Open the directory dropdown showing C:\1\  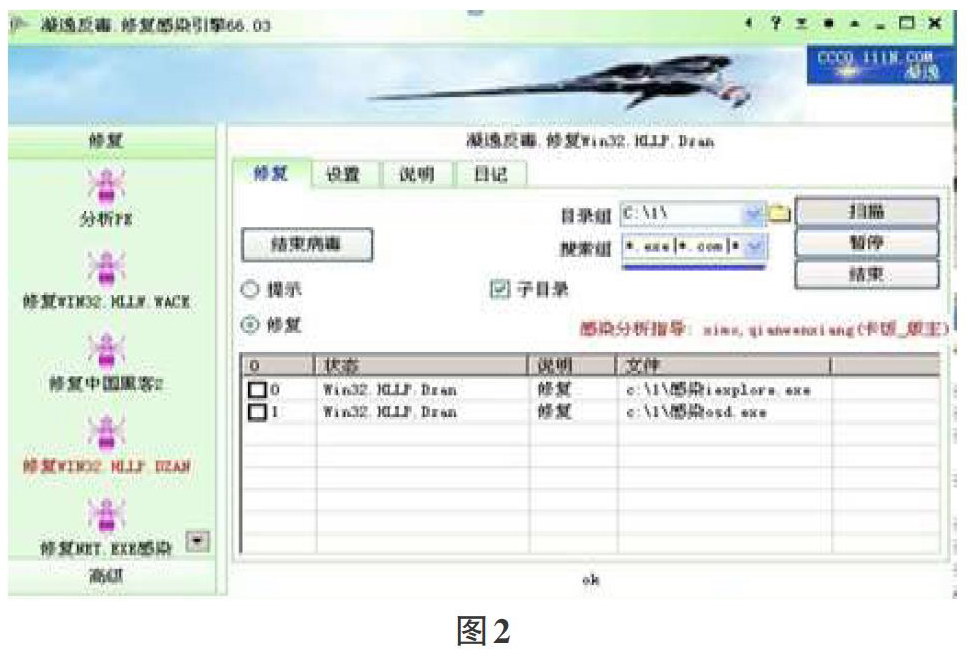click(x=753, y=214)
